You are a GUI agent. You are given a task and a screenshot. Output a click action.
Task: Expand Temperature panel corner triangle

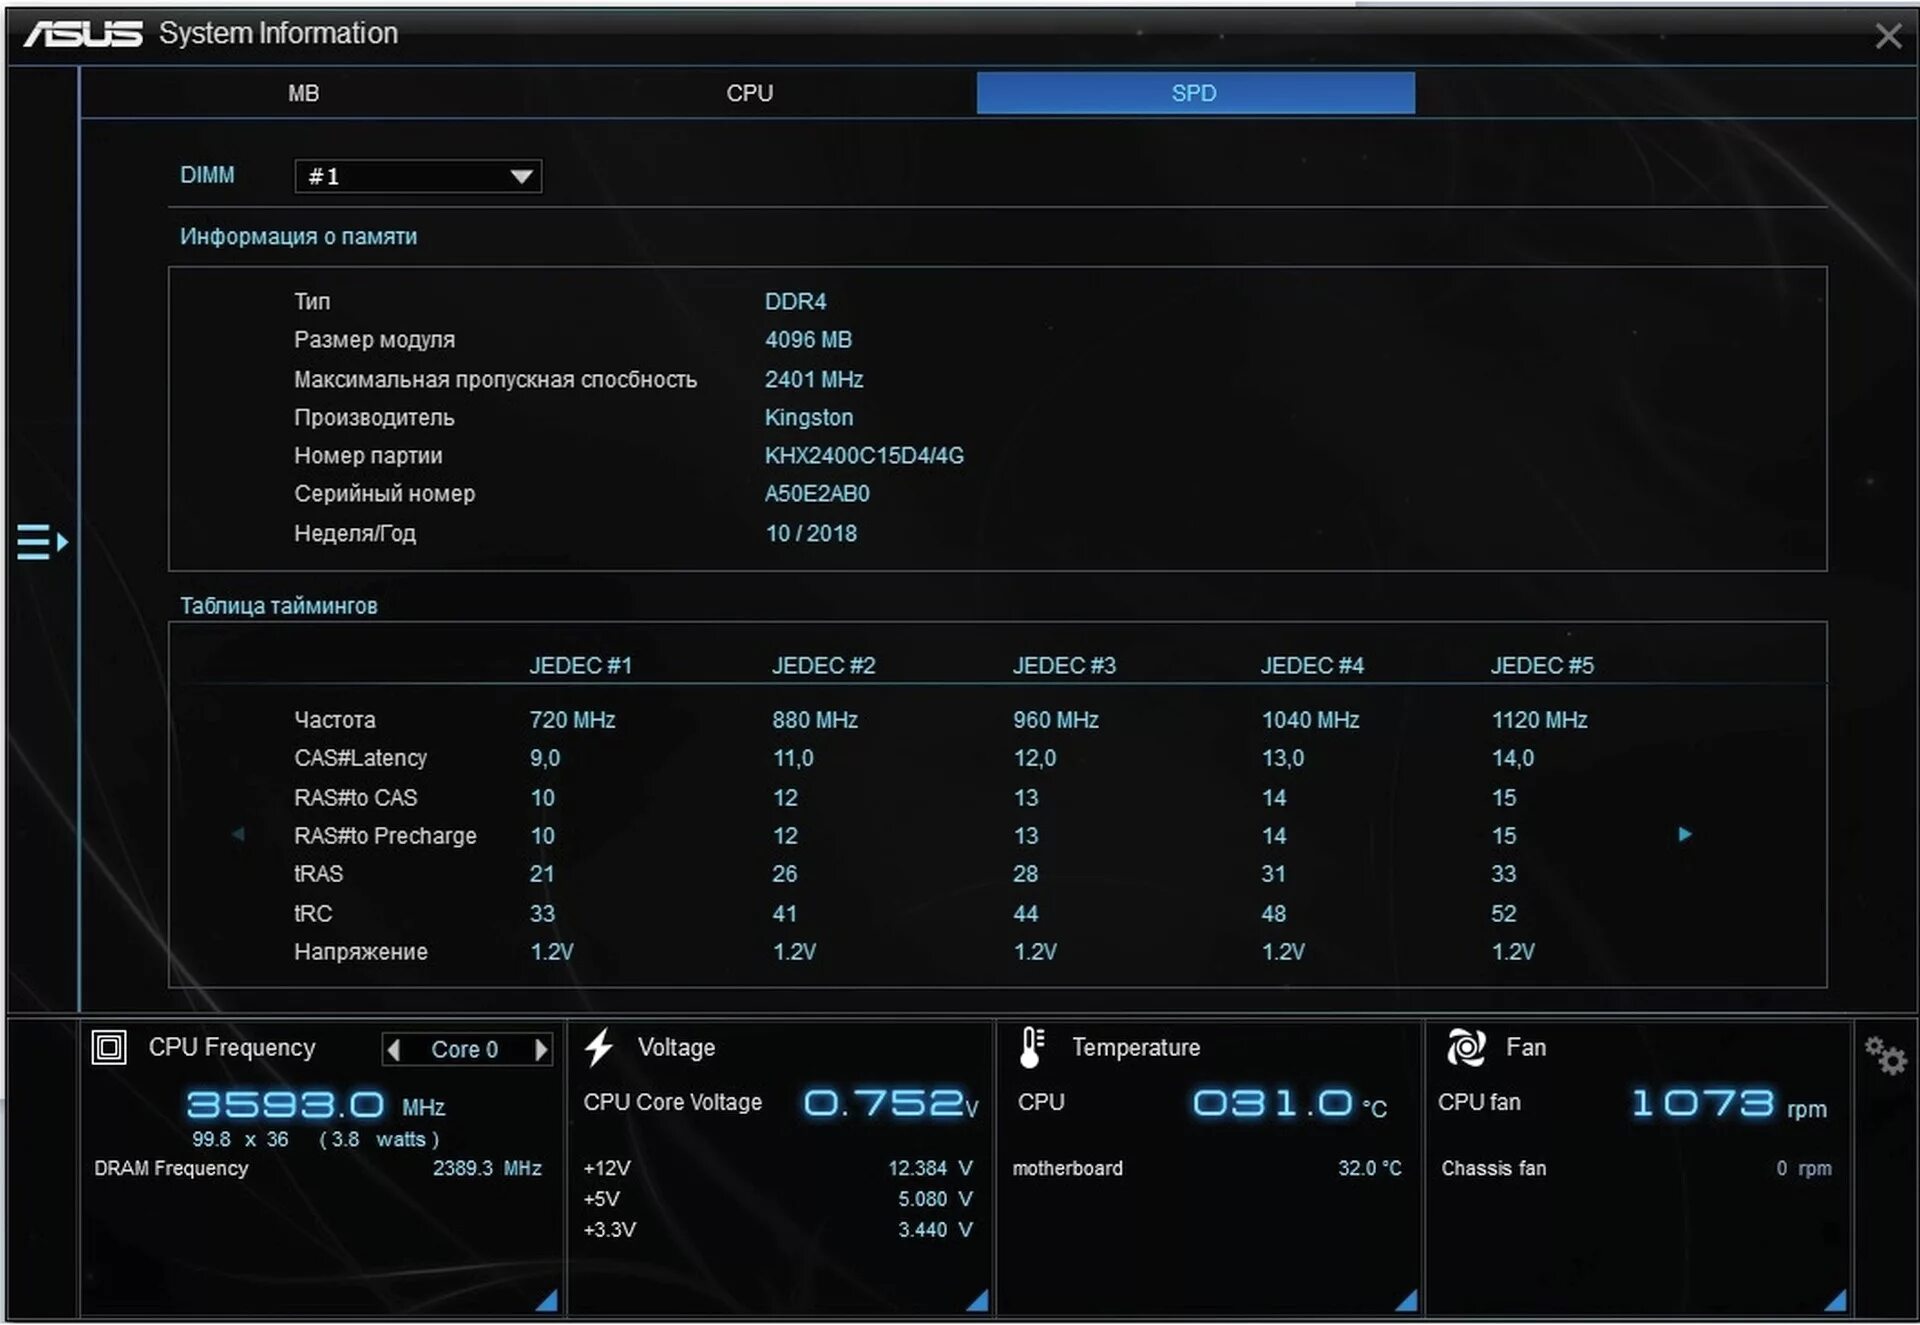click(1407, 1299)
